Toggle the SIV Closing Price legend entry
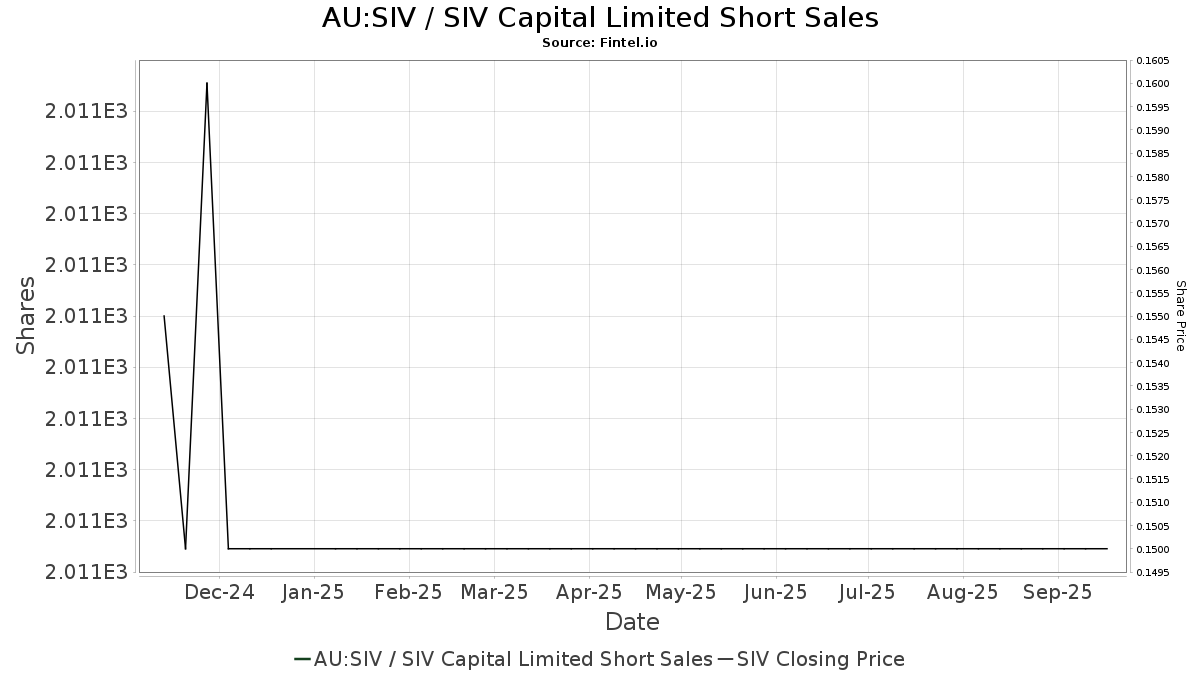This screenshot has width=1200, height=675. [x=811, y=659]
